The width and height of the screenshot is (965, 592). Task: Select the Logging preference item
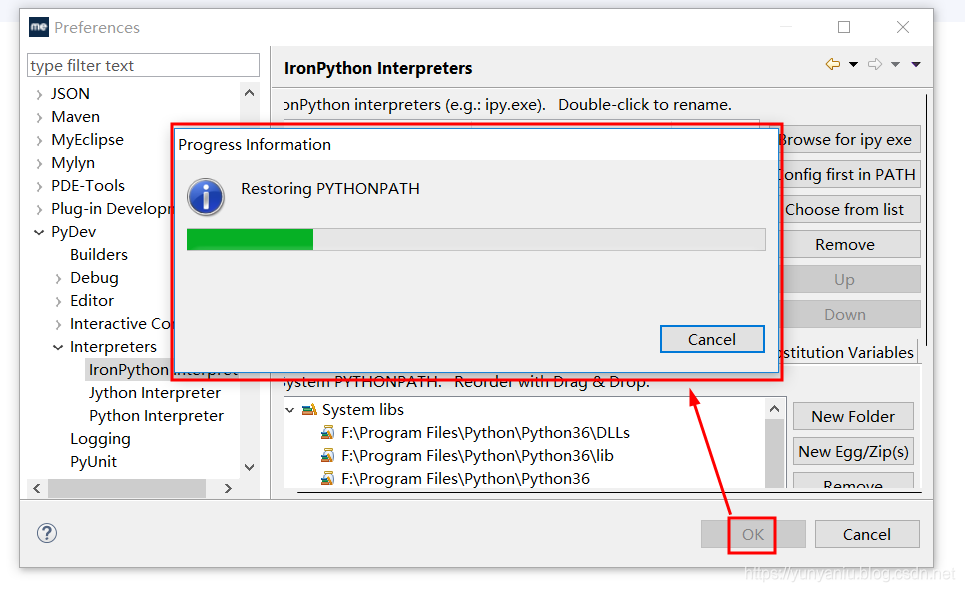click(100, 439)
